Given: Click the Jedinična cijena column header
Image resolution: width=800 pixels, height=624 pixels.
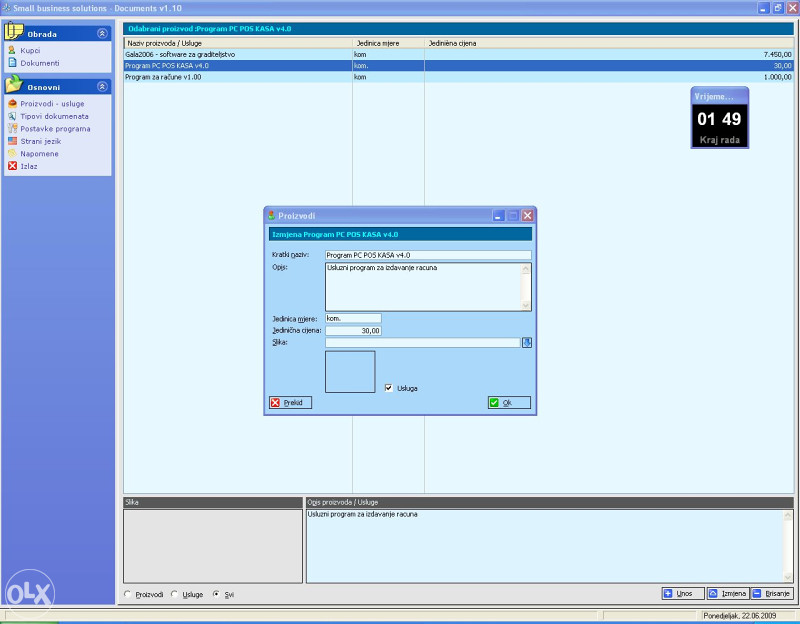Looking at the screenshot, I should click(609, 43).
